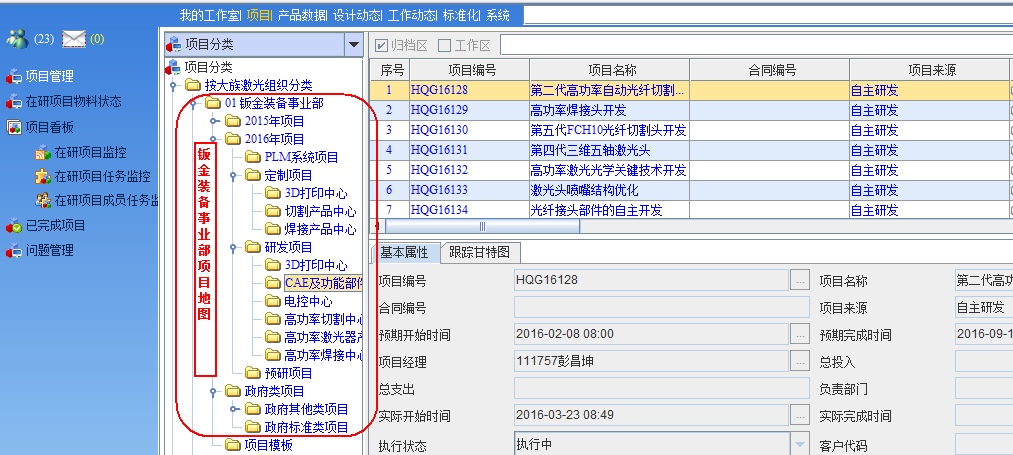
Task: Open 产品数据 menu
Action: (302, 16)
